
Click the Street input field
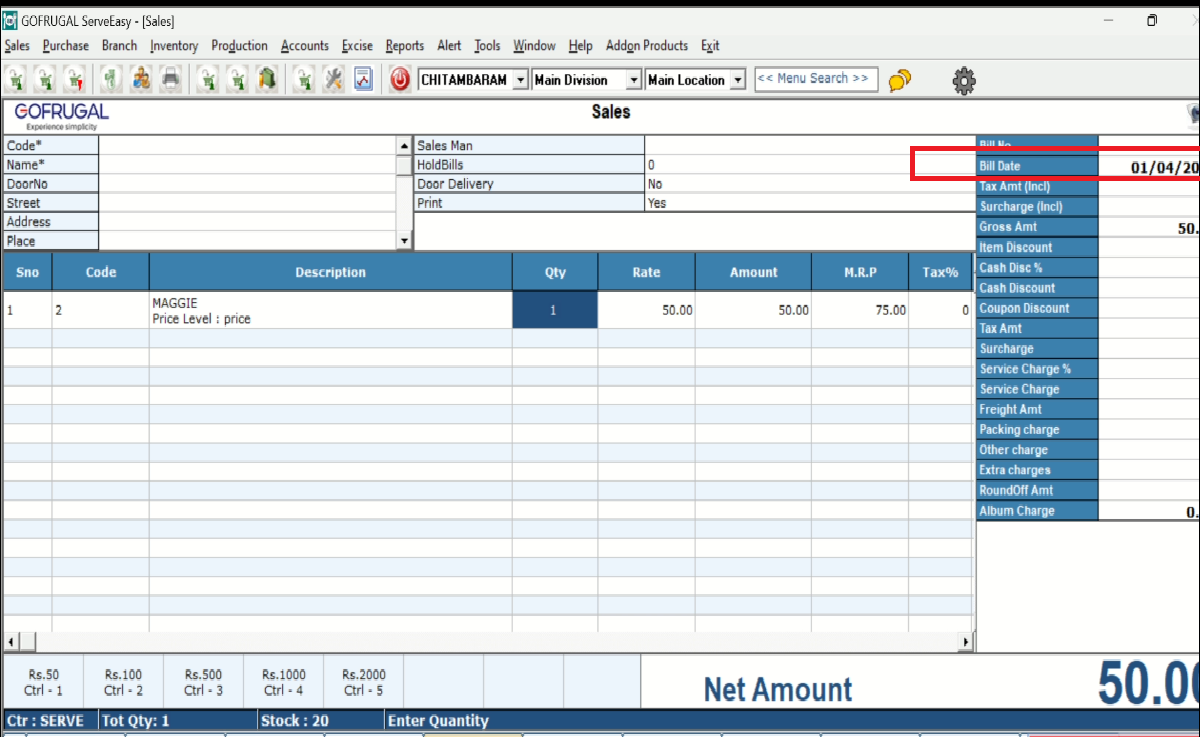[x=248, y=203]
